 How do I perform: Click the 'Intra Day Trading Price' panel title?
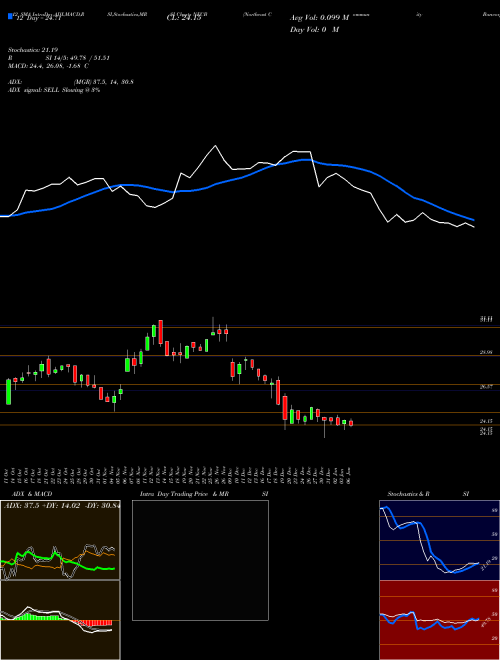(174, 494)
